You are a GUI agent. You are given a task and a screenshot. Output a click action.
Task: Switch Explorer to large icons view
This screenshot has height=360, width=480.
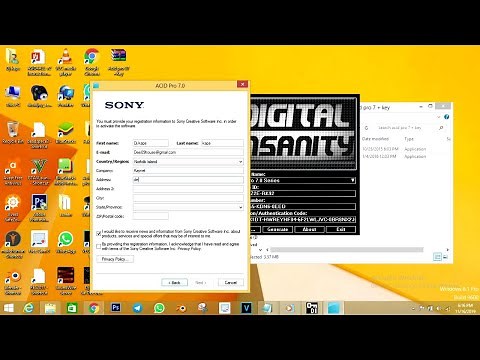coord(445,257)
